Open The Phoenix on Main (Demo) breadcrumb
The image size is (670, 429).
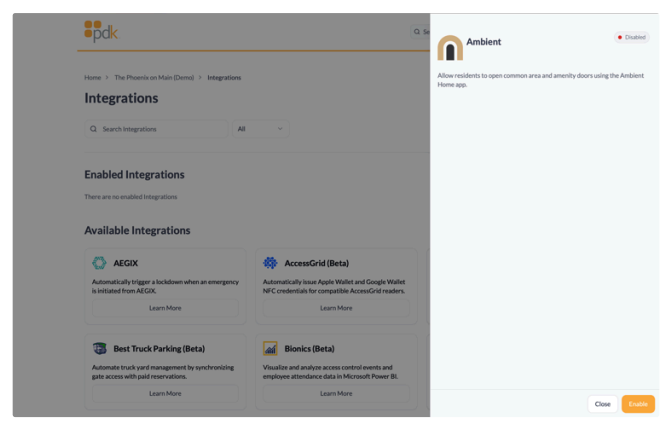coord(154,77)
